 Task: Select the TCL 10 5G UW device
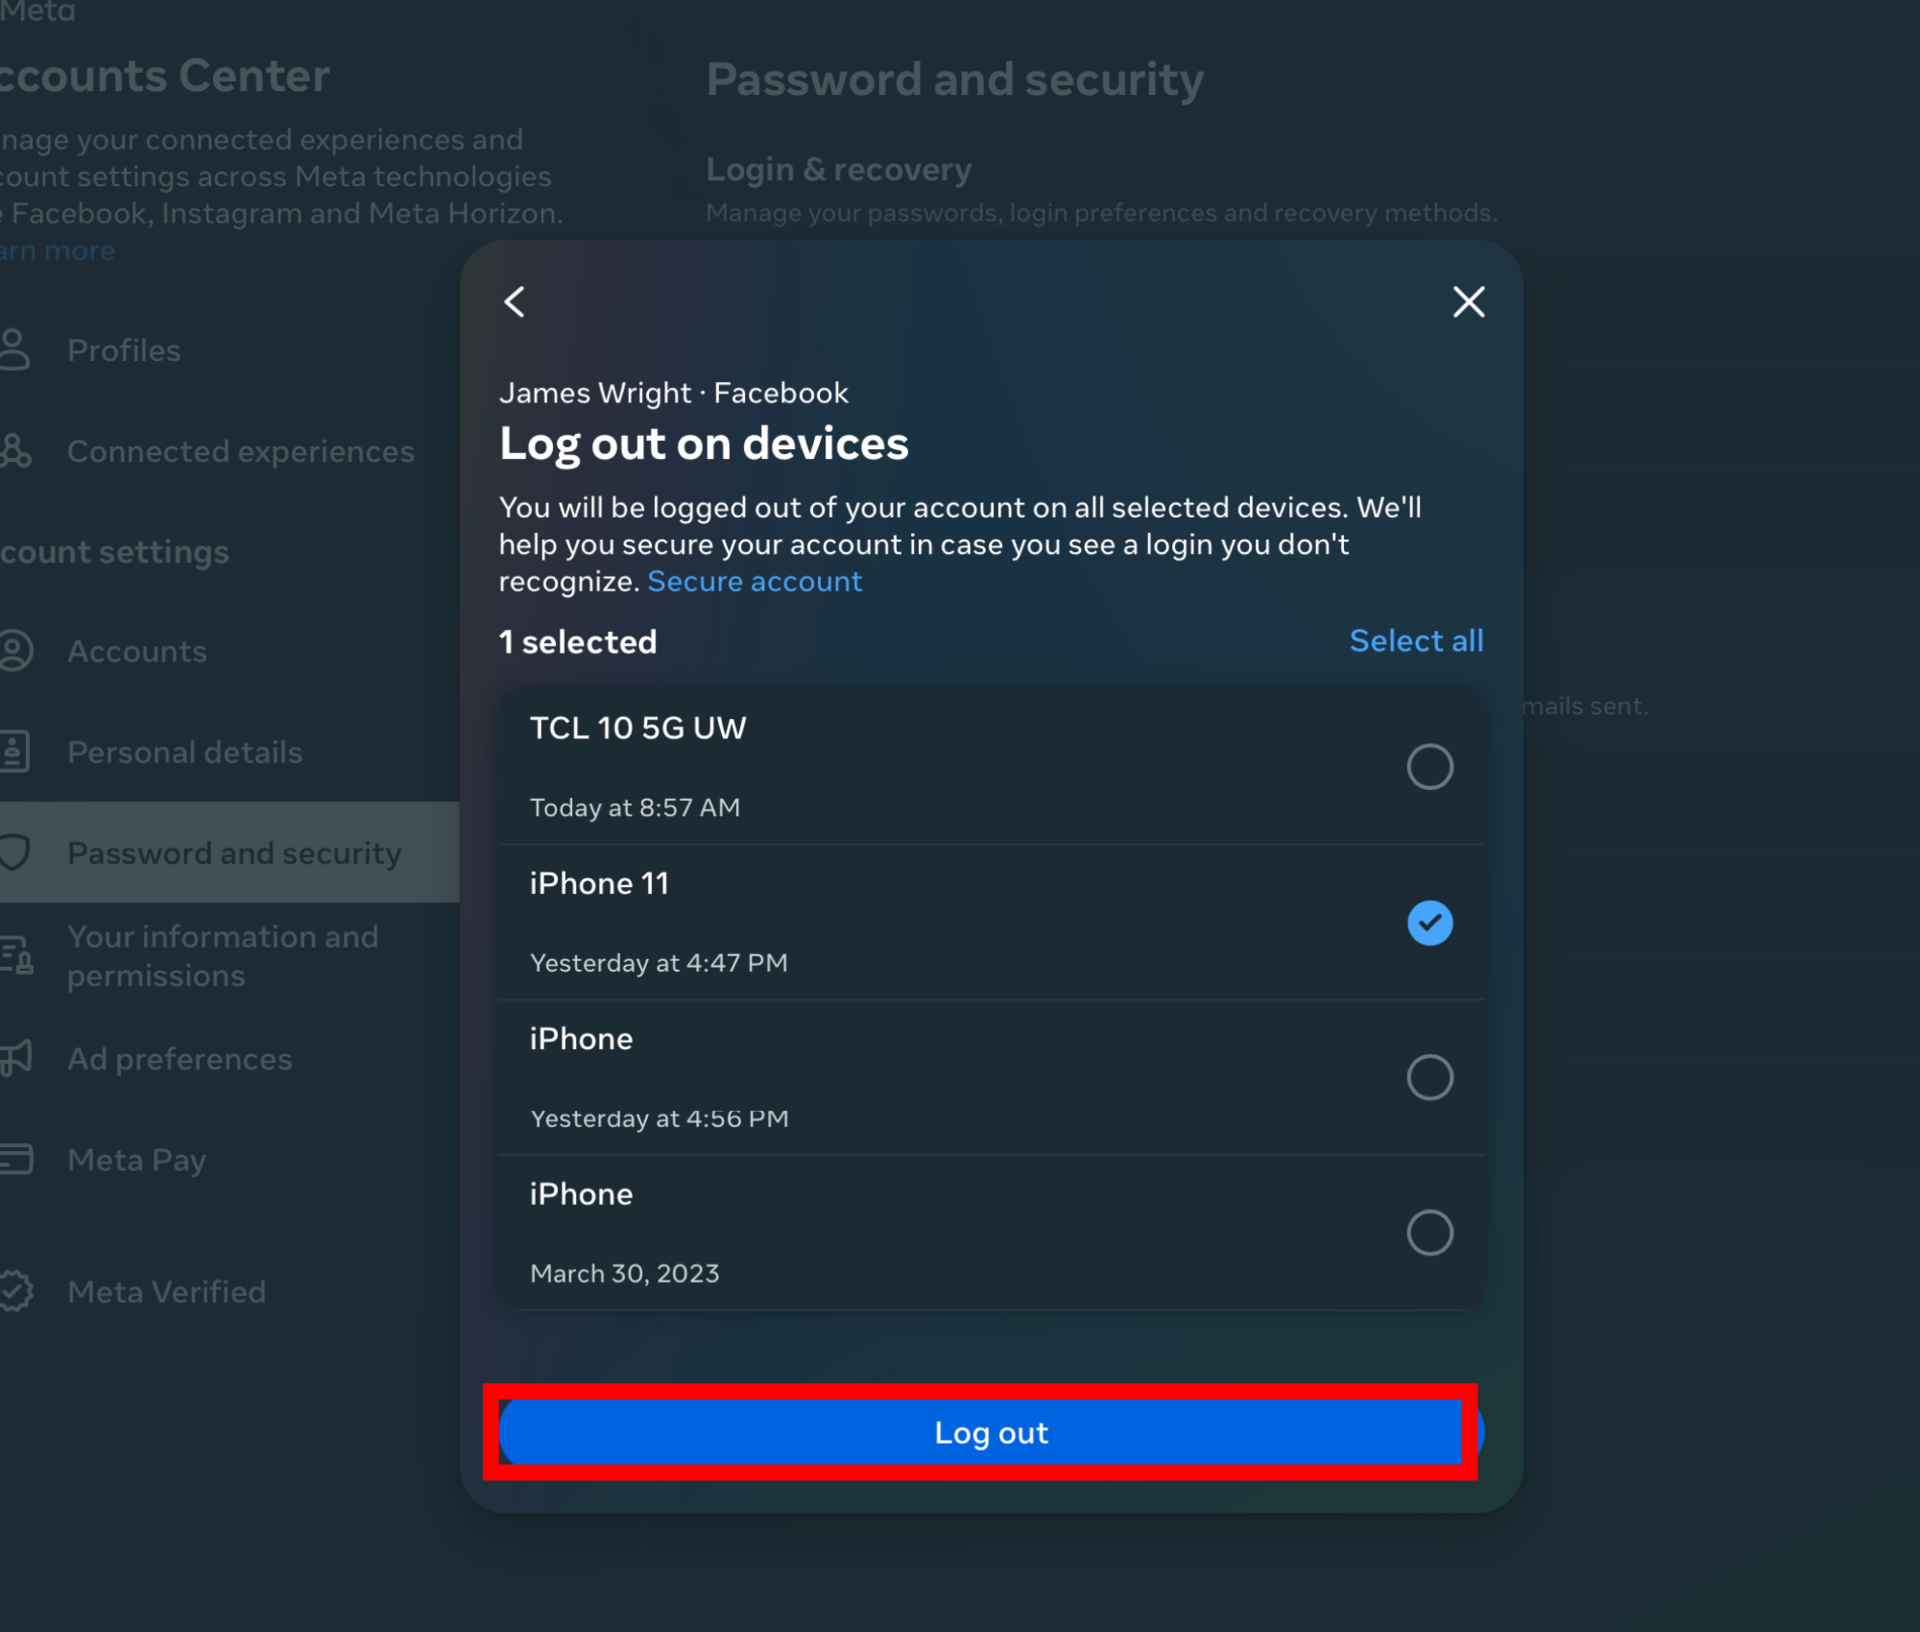point(1430,766)
